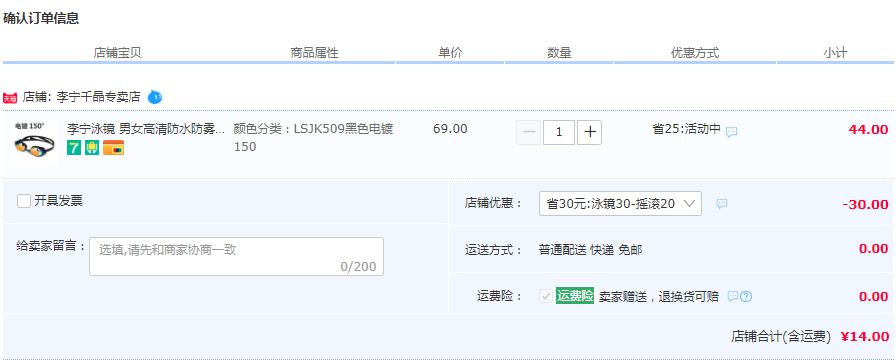Open the blue Wangwang chat icon
This screenshot has width=896, height=361.
(154, 97)
